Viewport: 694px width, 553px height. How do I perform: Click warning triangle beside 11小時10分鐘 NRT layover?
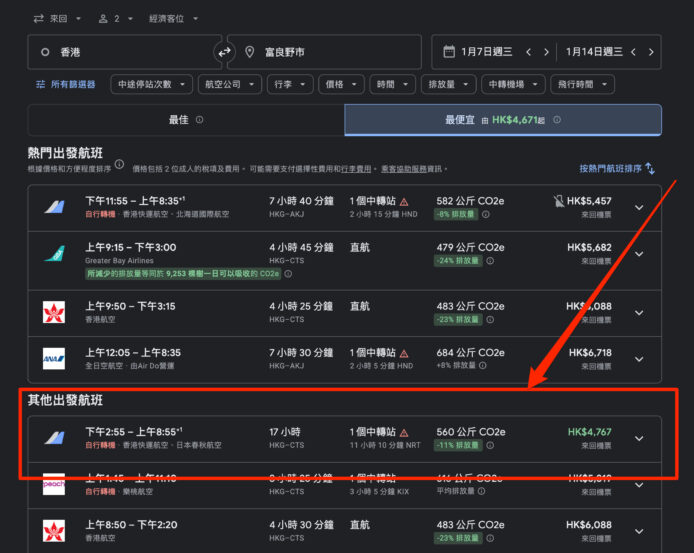point(404,433)
